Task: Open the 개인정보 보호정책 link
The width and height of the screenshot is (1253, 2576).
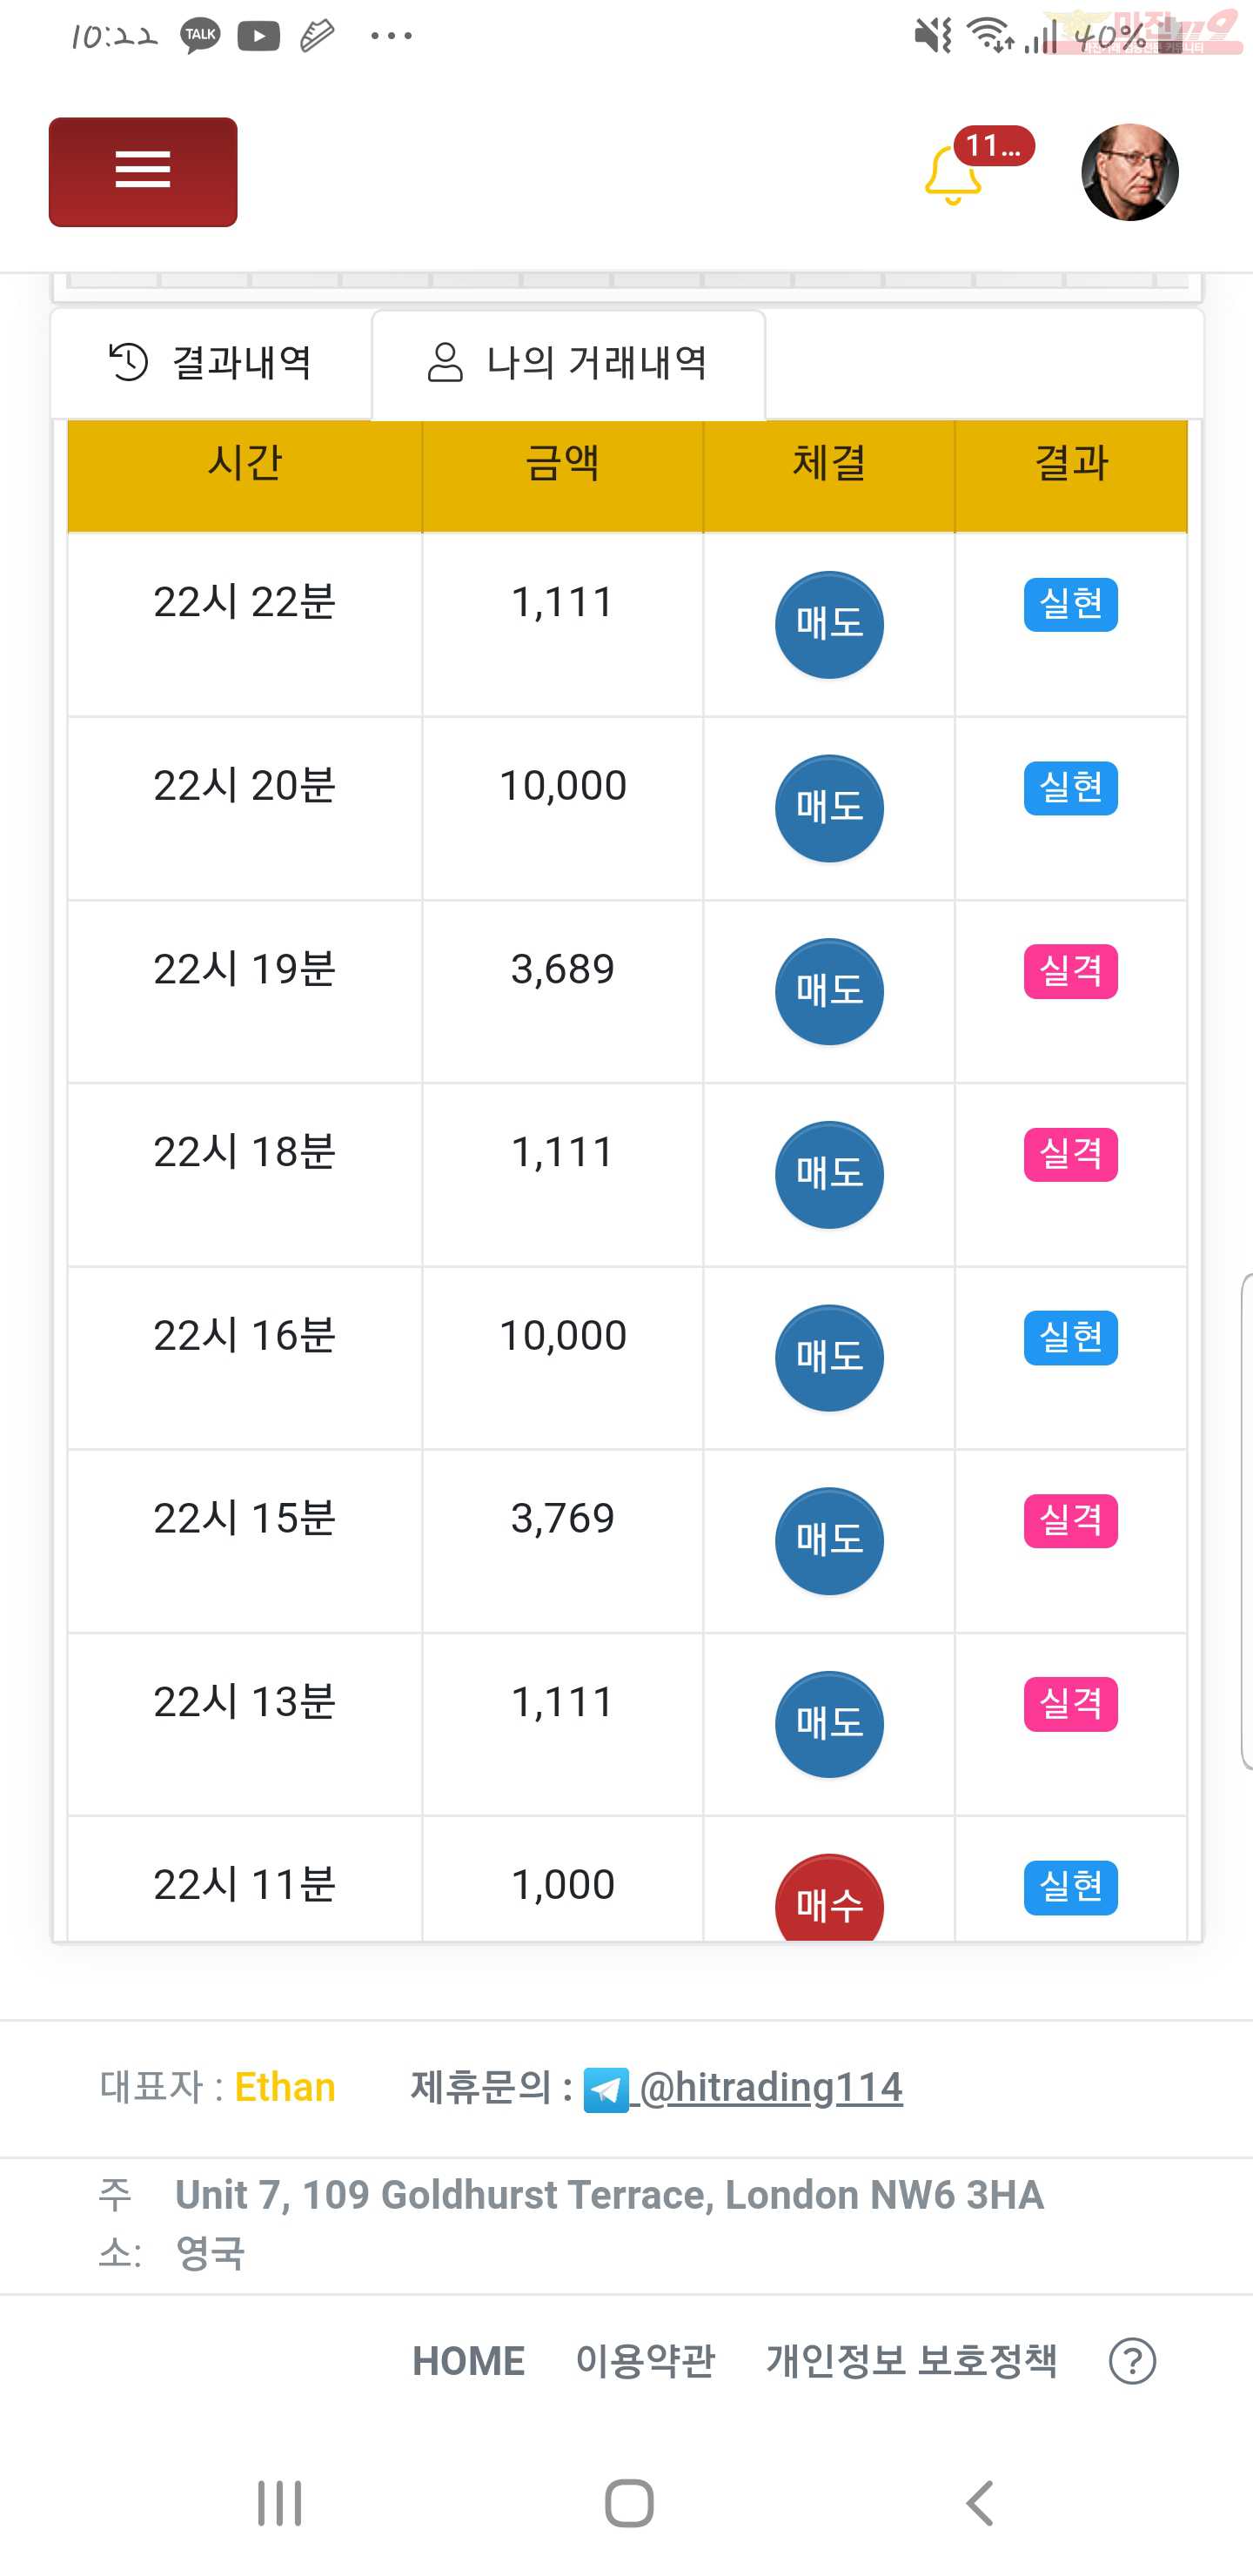Action: (911, 2361)
